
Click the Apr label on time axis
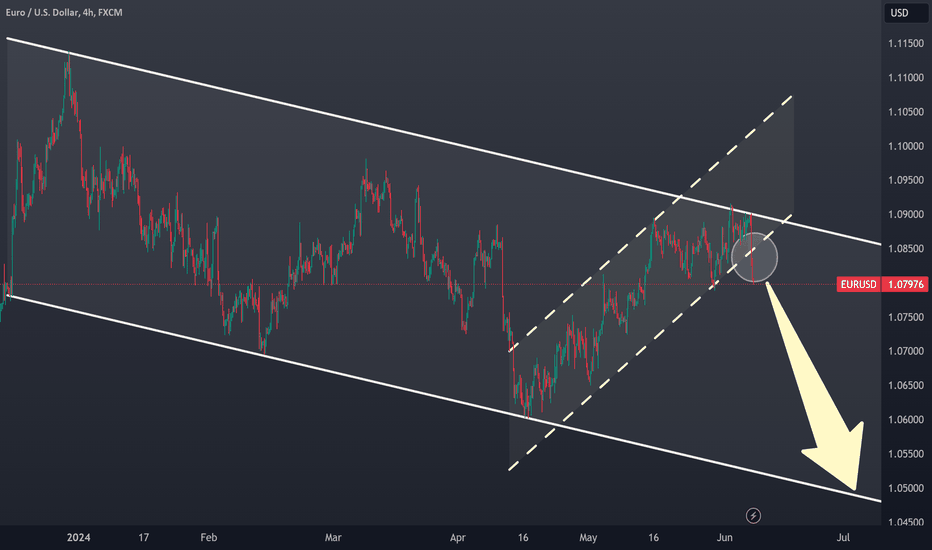458,538
